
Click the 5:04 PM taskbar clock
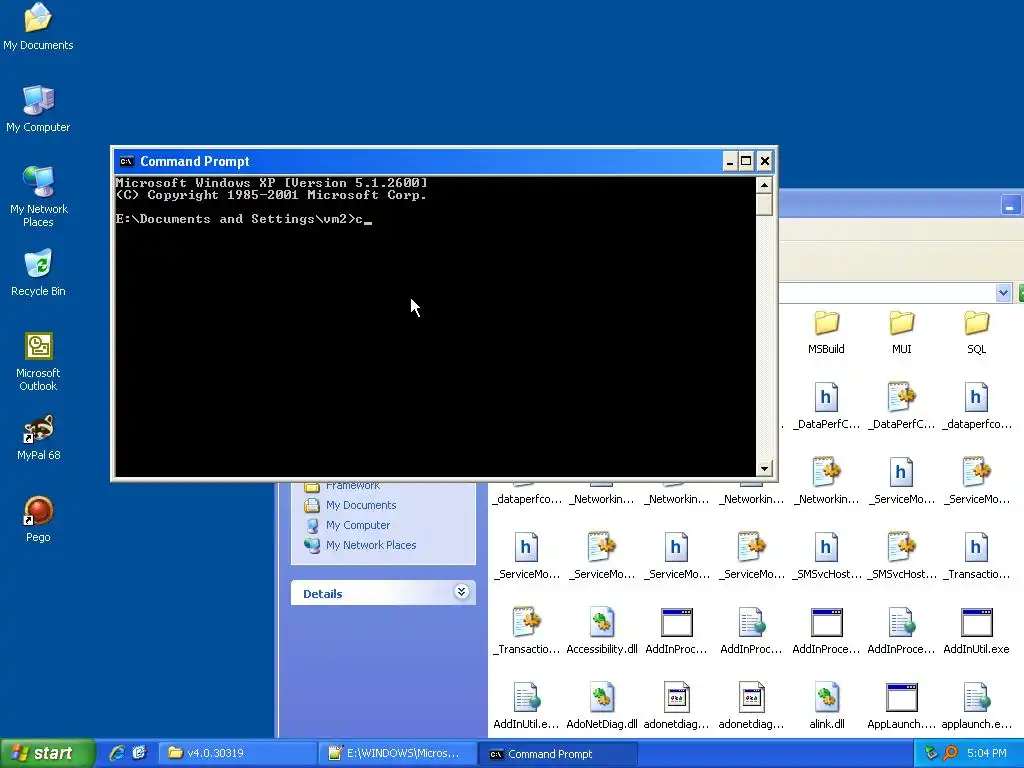pos(986,753)
